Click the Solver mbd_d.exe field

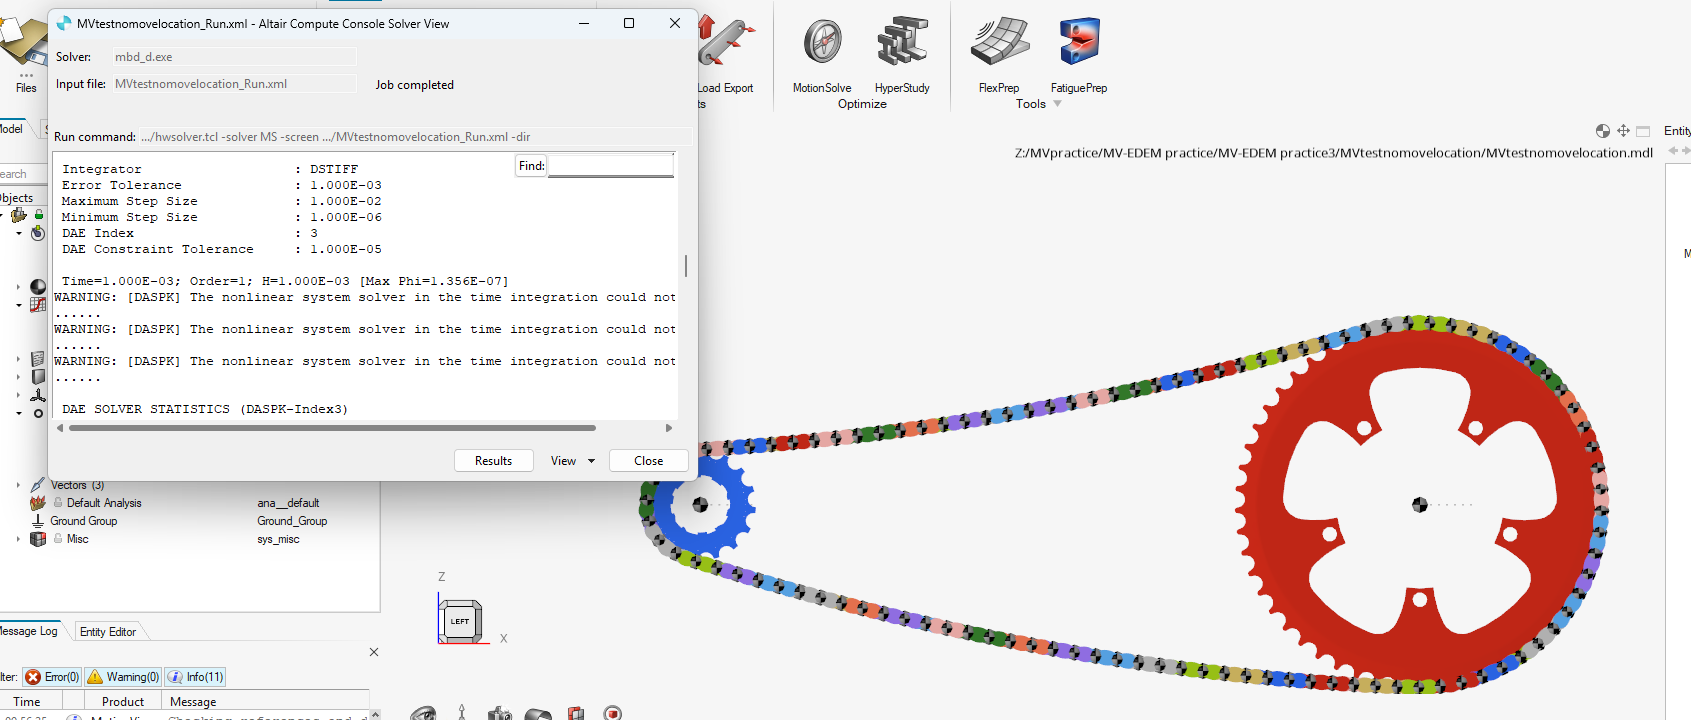point(233,57)
